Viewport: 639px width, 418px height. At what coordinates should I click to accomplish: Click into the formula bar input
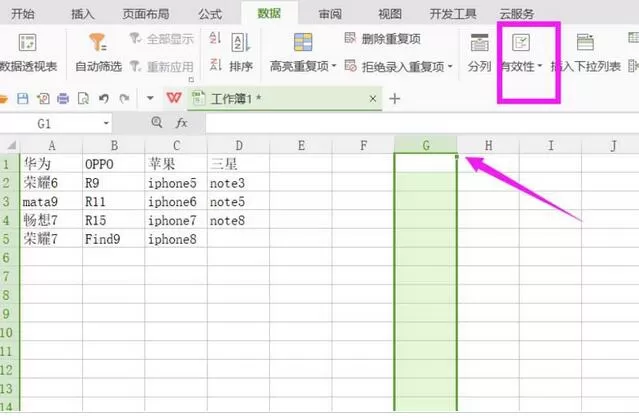(422, 123)
